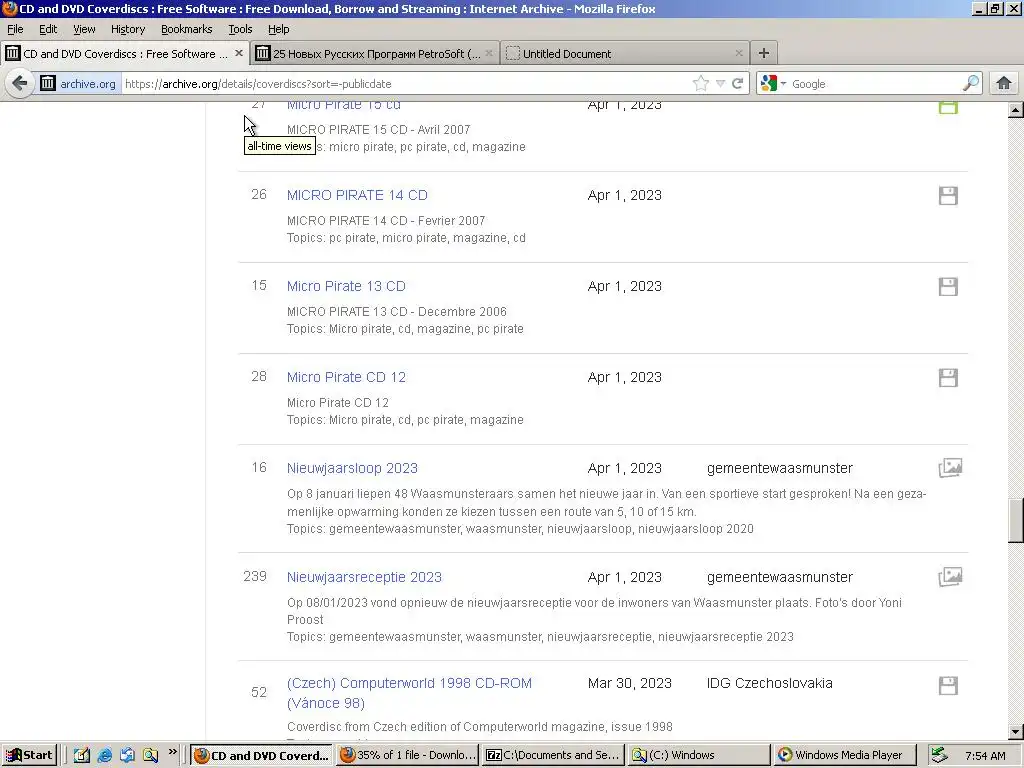Click the 239 views count for Nieuwjaarsreceptie 2023
1024x768 pixels.
255,576
